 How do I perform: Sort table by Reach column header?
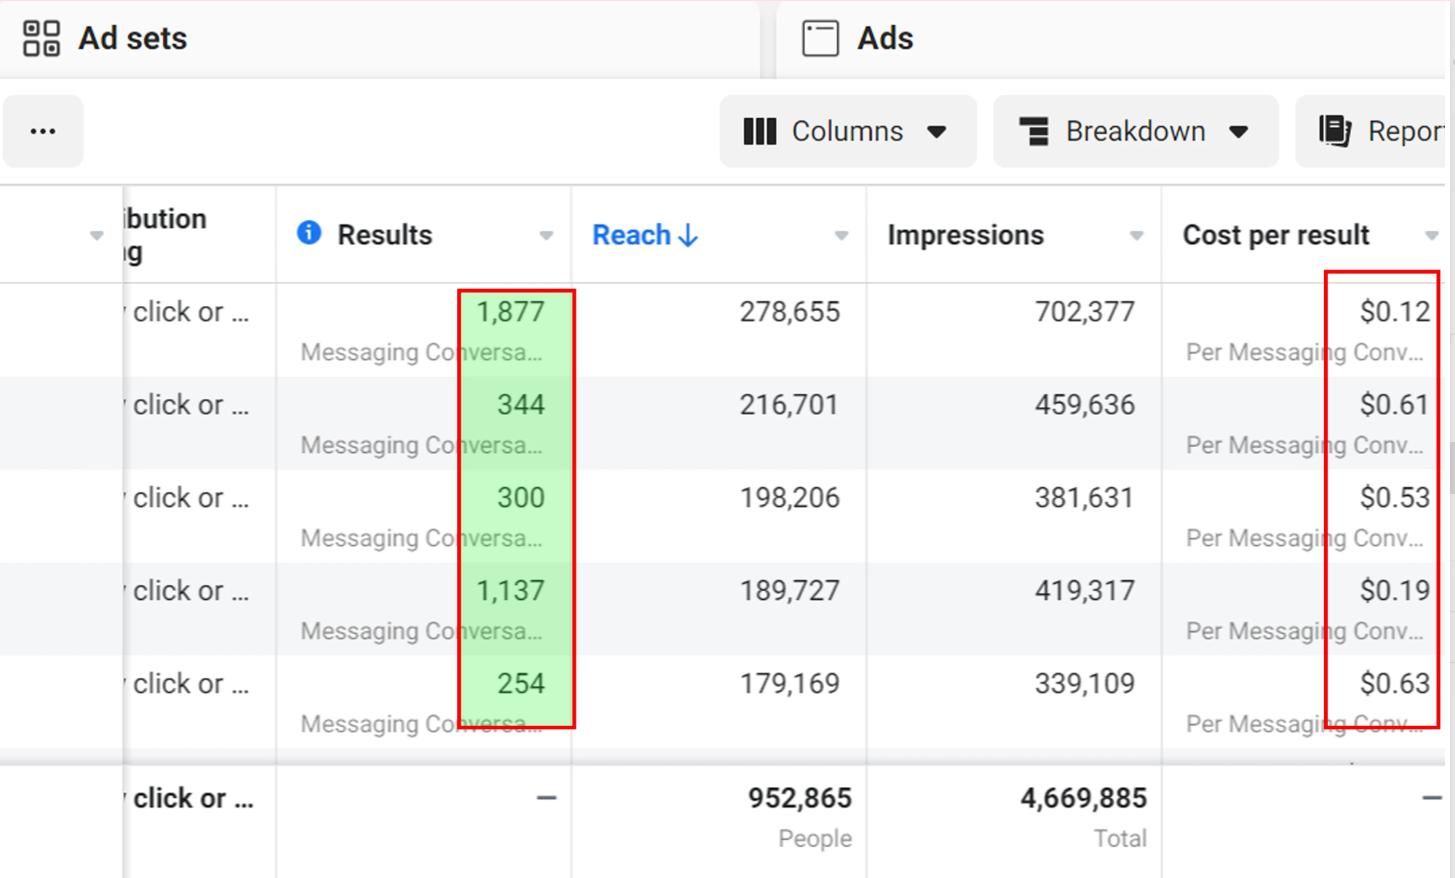click(631, 235)
